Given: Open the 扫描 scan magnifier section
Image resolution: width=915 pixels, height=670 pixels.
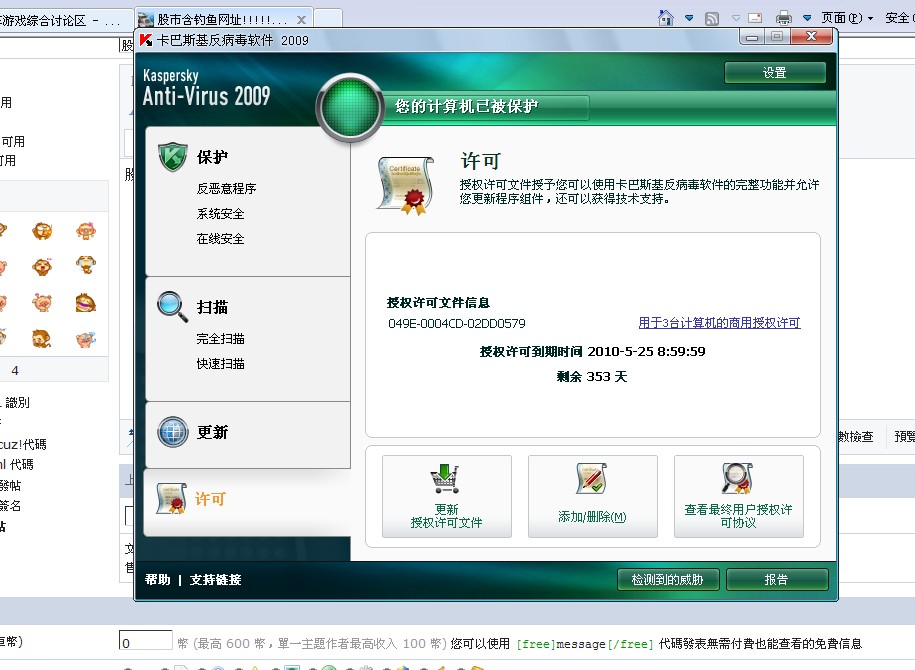Looking at the screenshot, I should tap(212, 307).
